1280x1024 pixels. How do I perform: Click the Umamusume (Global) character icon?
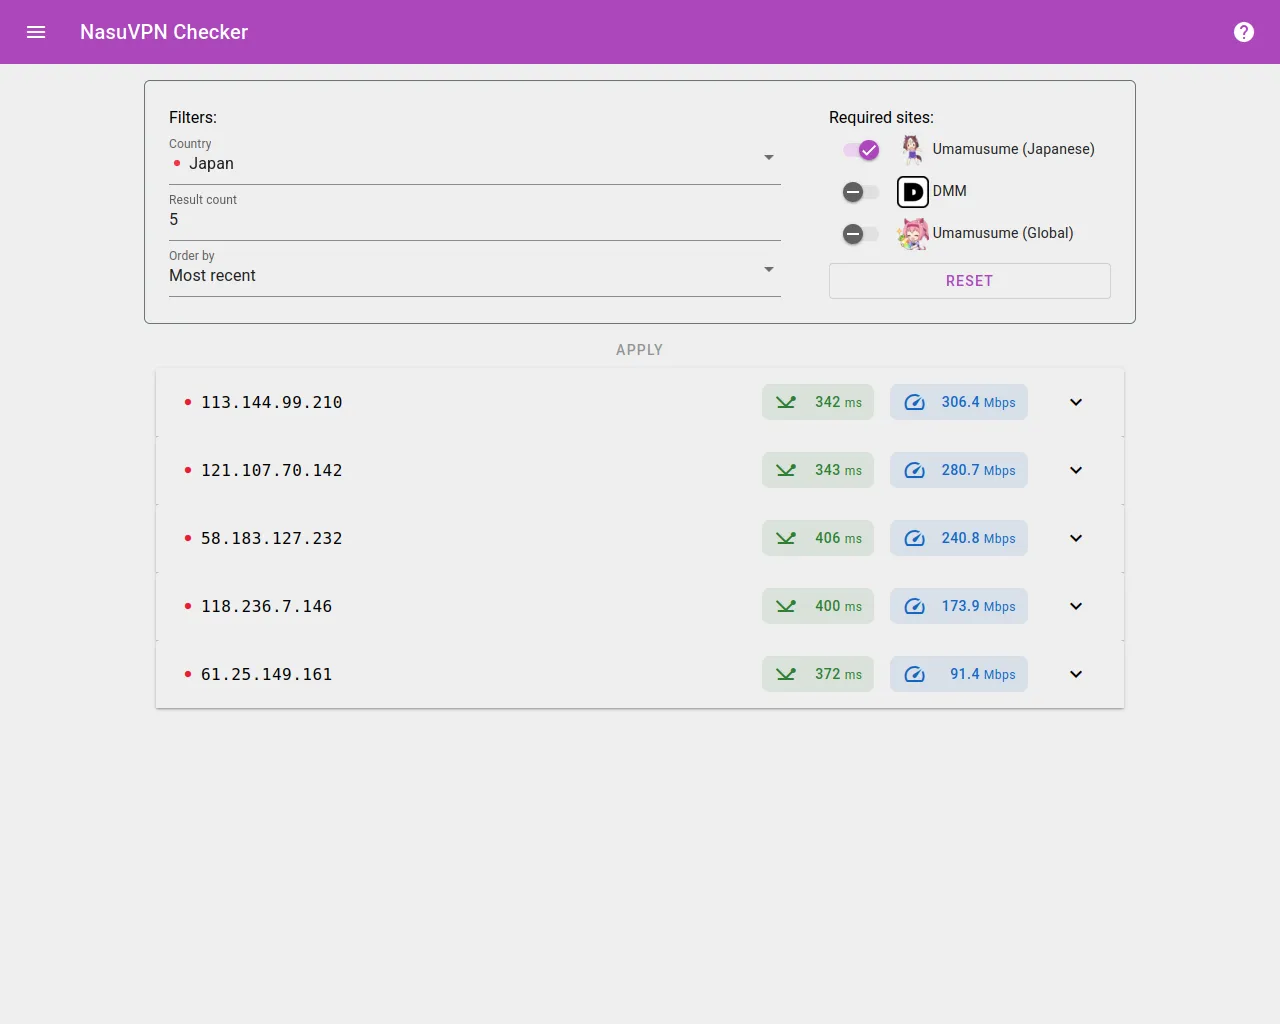912,233
